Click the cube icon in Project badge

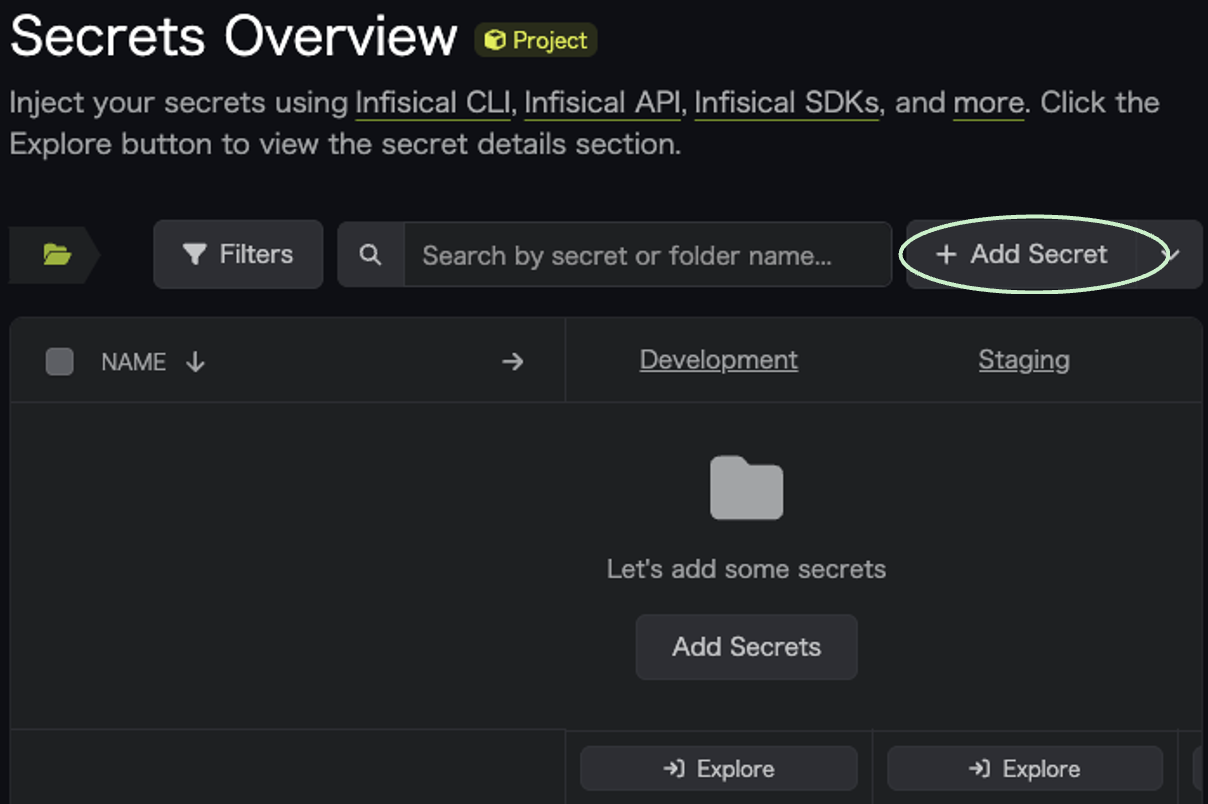494,40
